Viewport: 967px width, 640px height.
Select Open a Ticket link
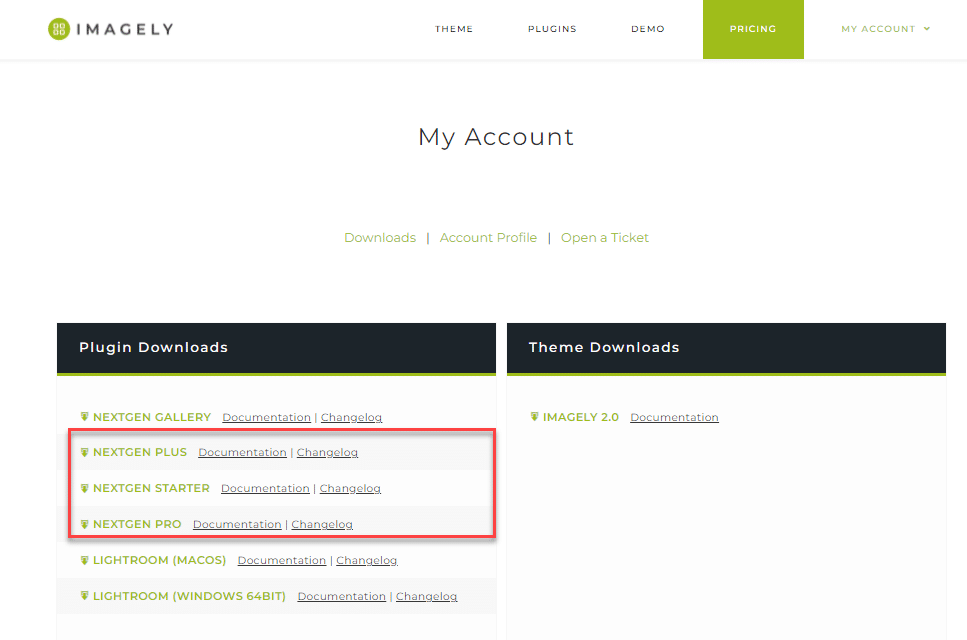point(604,237)
